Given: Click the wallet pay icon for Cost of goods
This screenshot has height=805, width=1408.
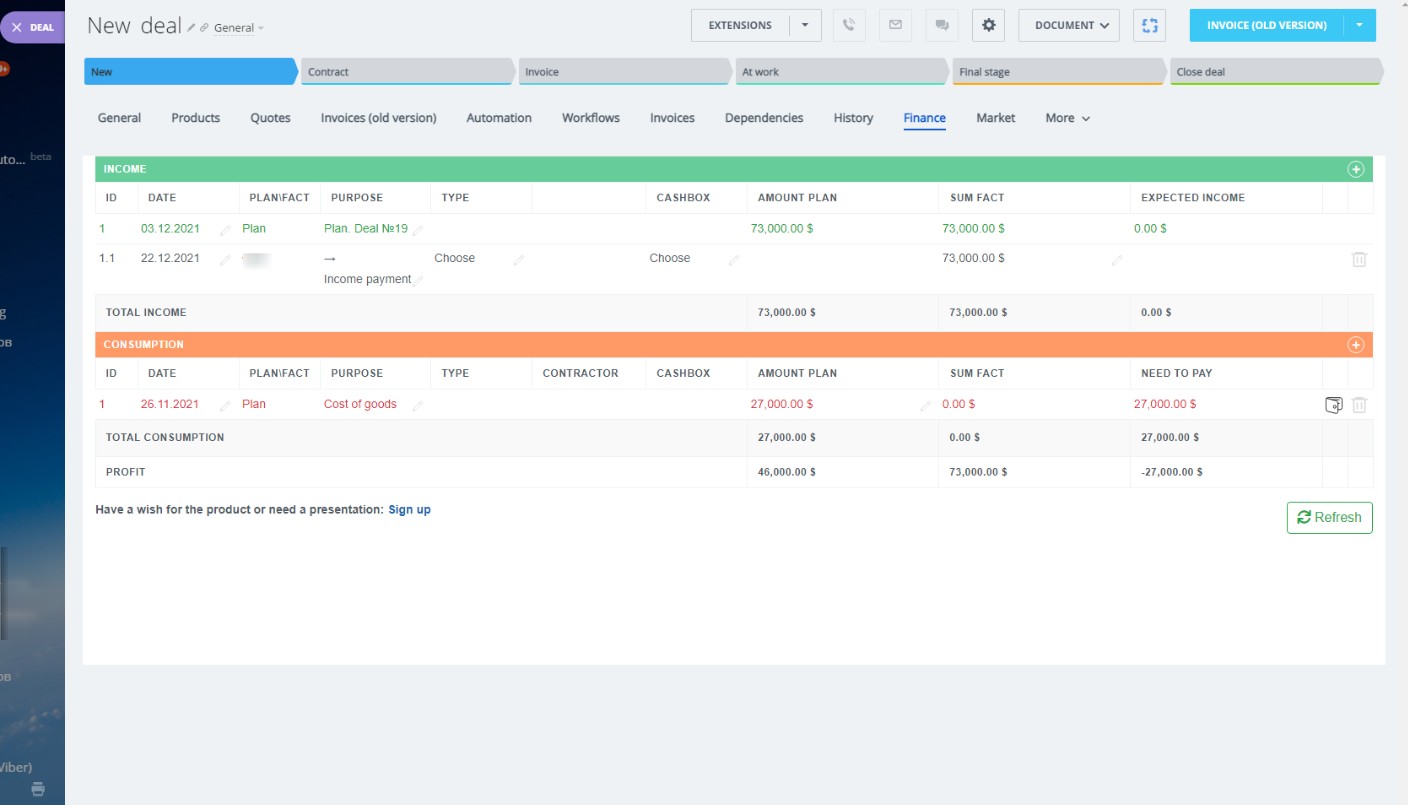Looking at the screenshot, I should (1333, 405).
